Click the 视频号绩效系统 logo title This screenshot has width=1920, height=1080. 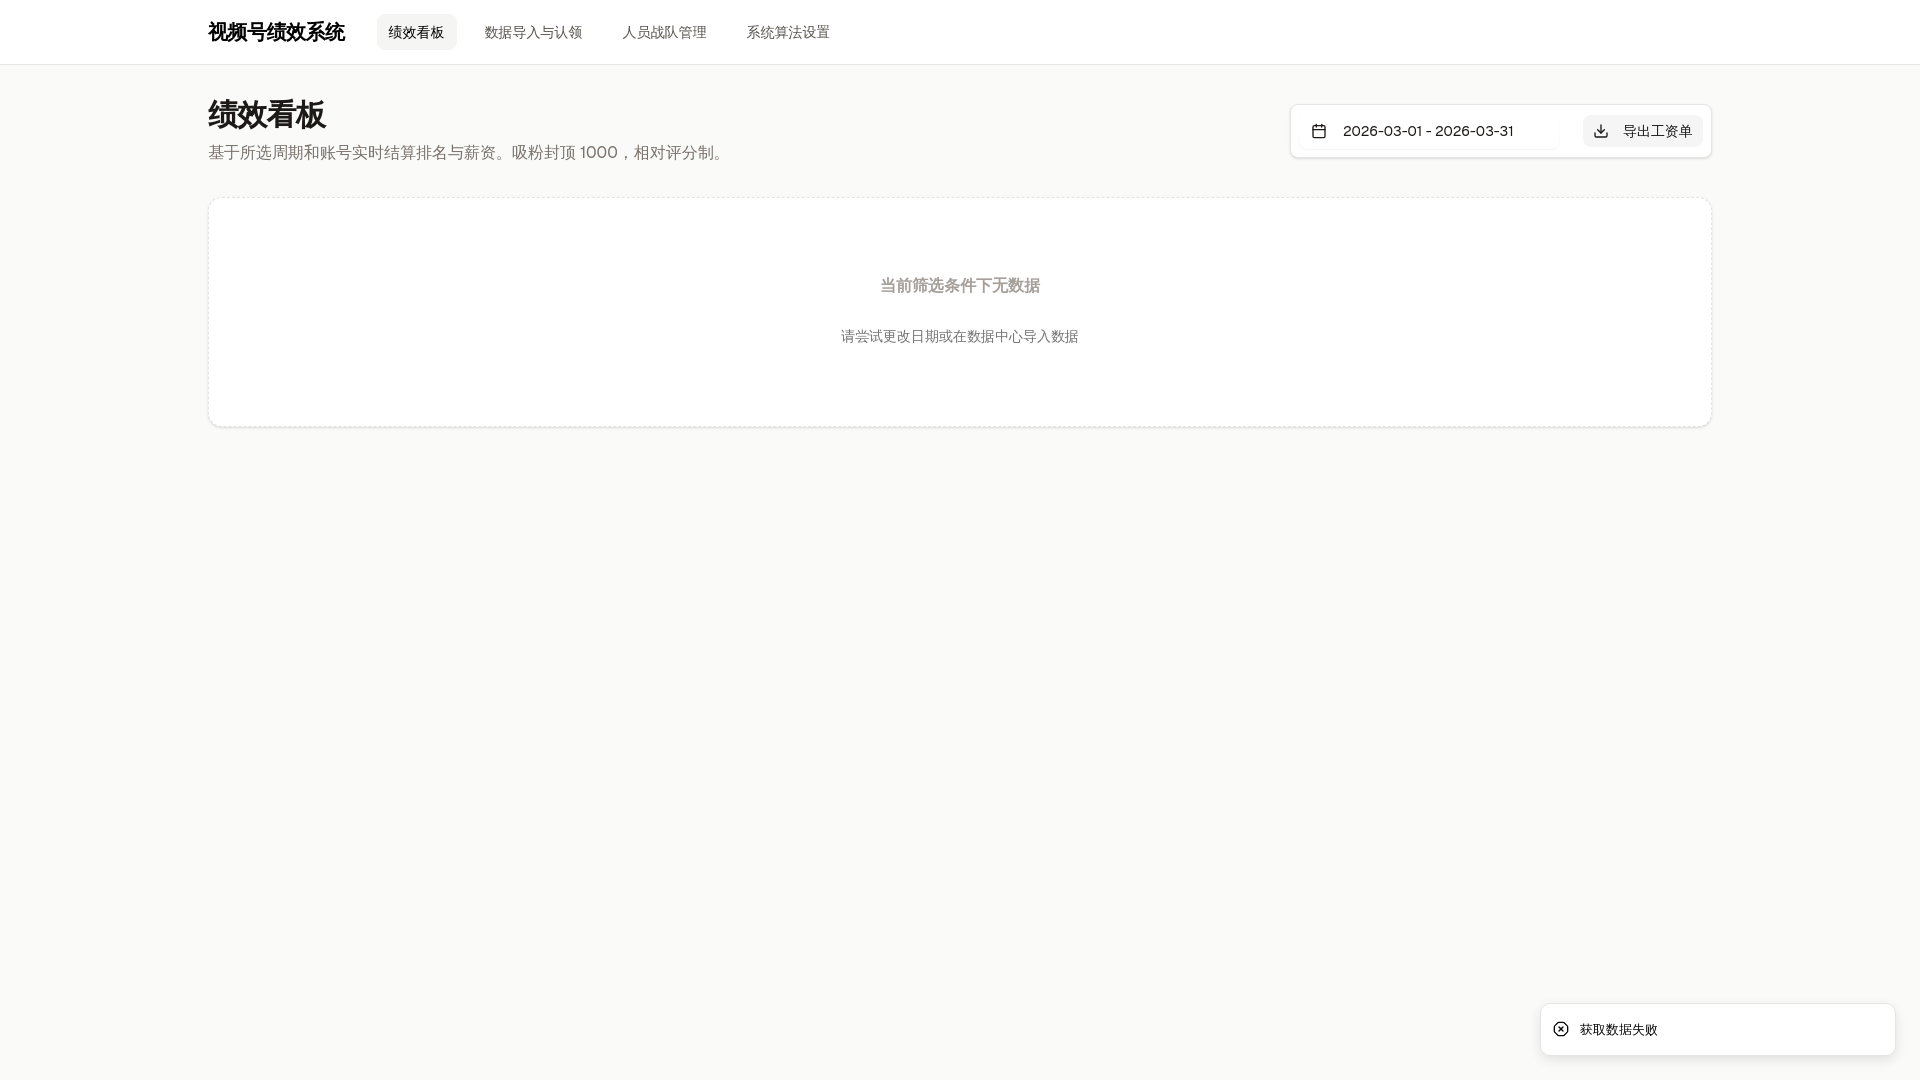276,32
